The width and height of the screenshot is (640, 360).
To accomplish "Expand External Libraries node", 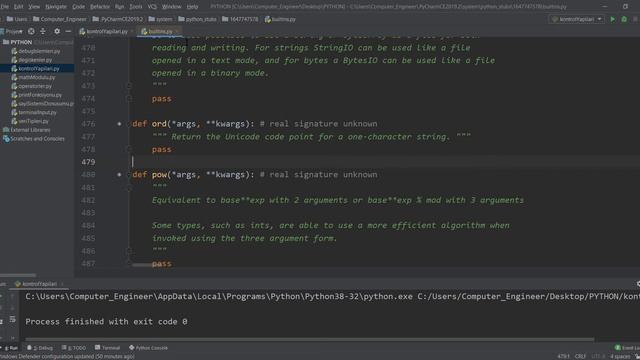I will [x=27, y=130].
